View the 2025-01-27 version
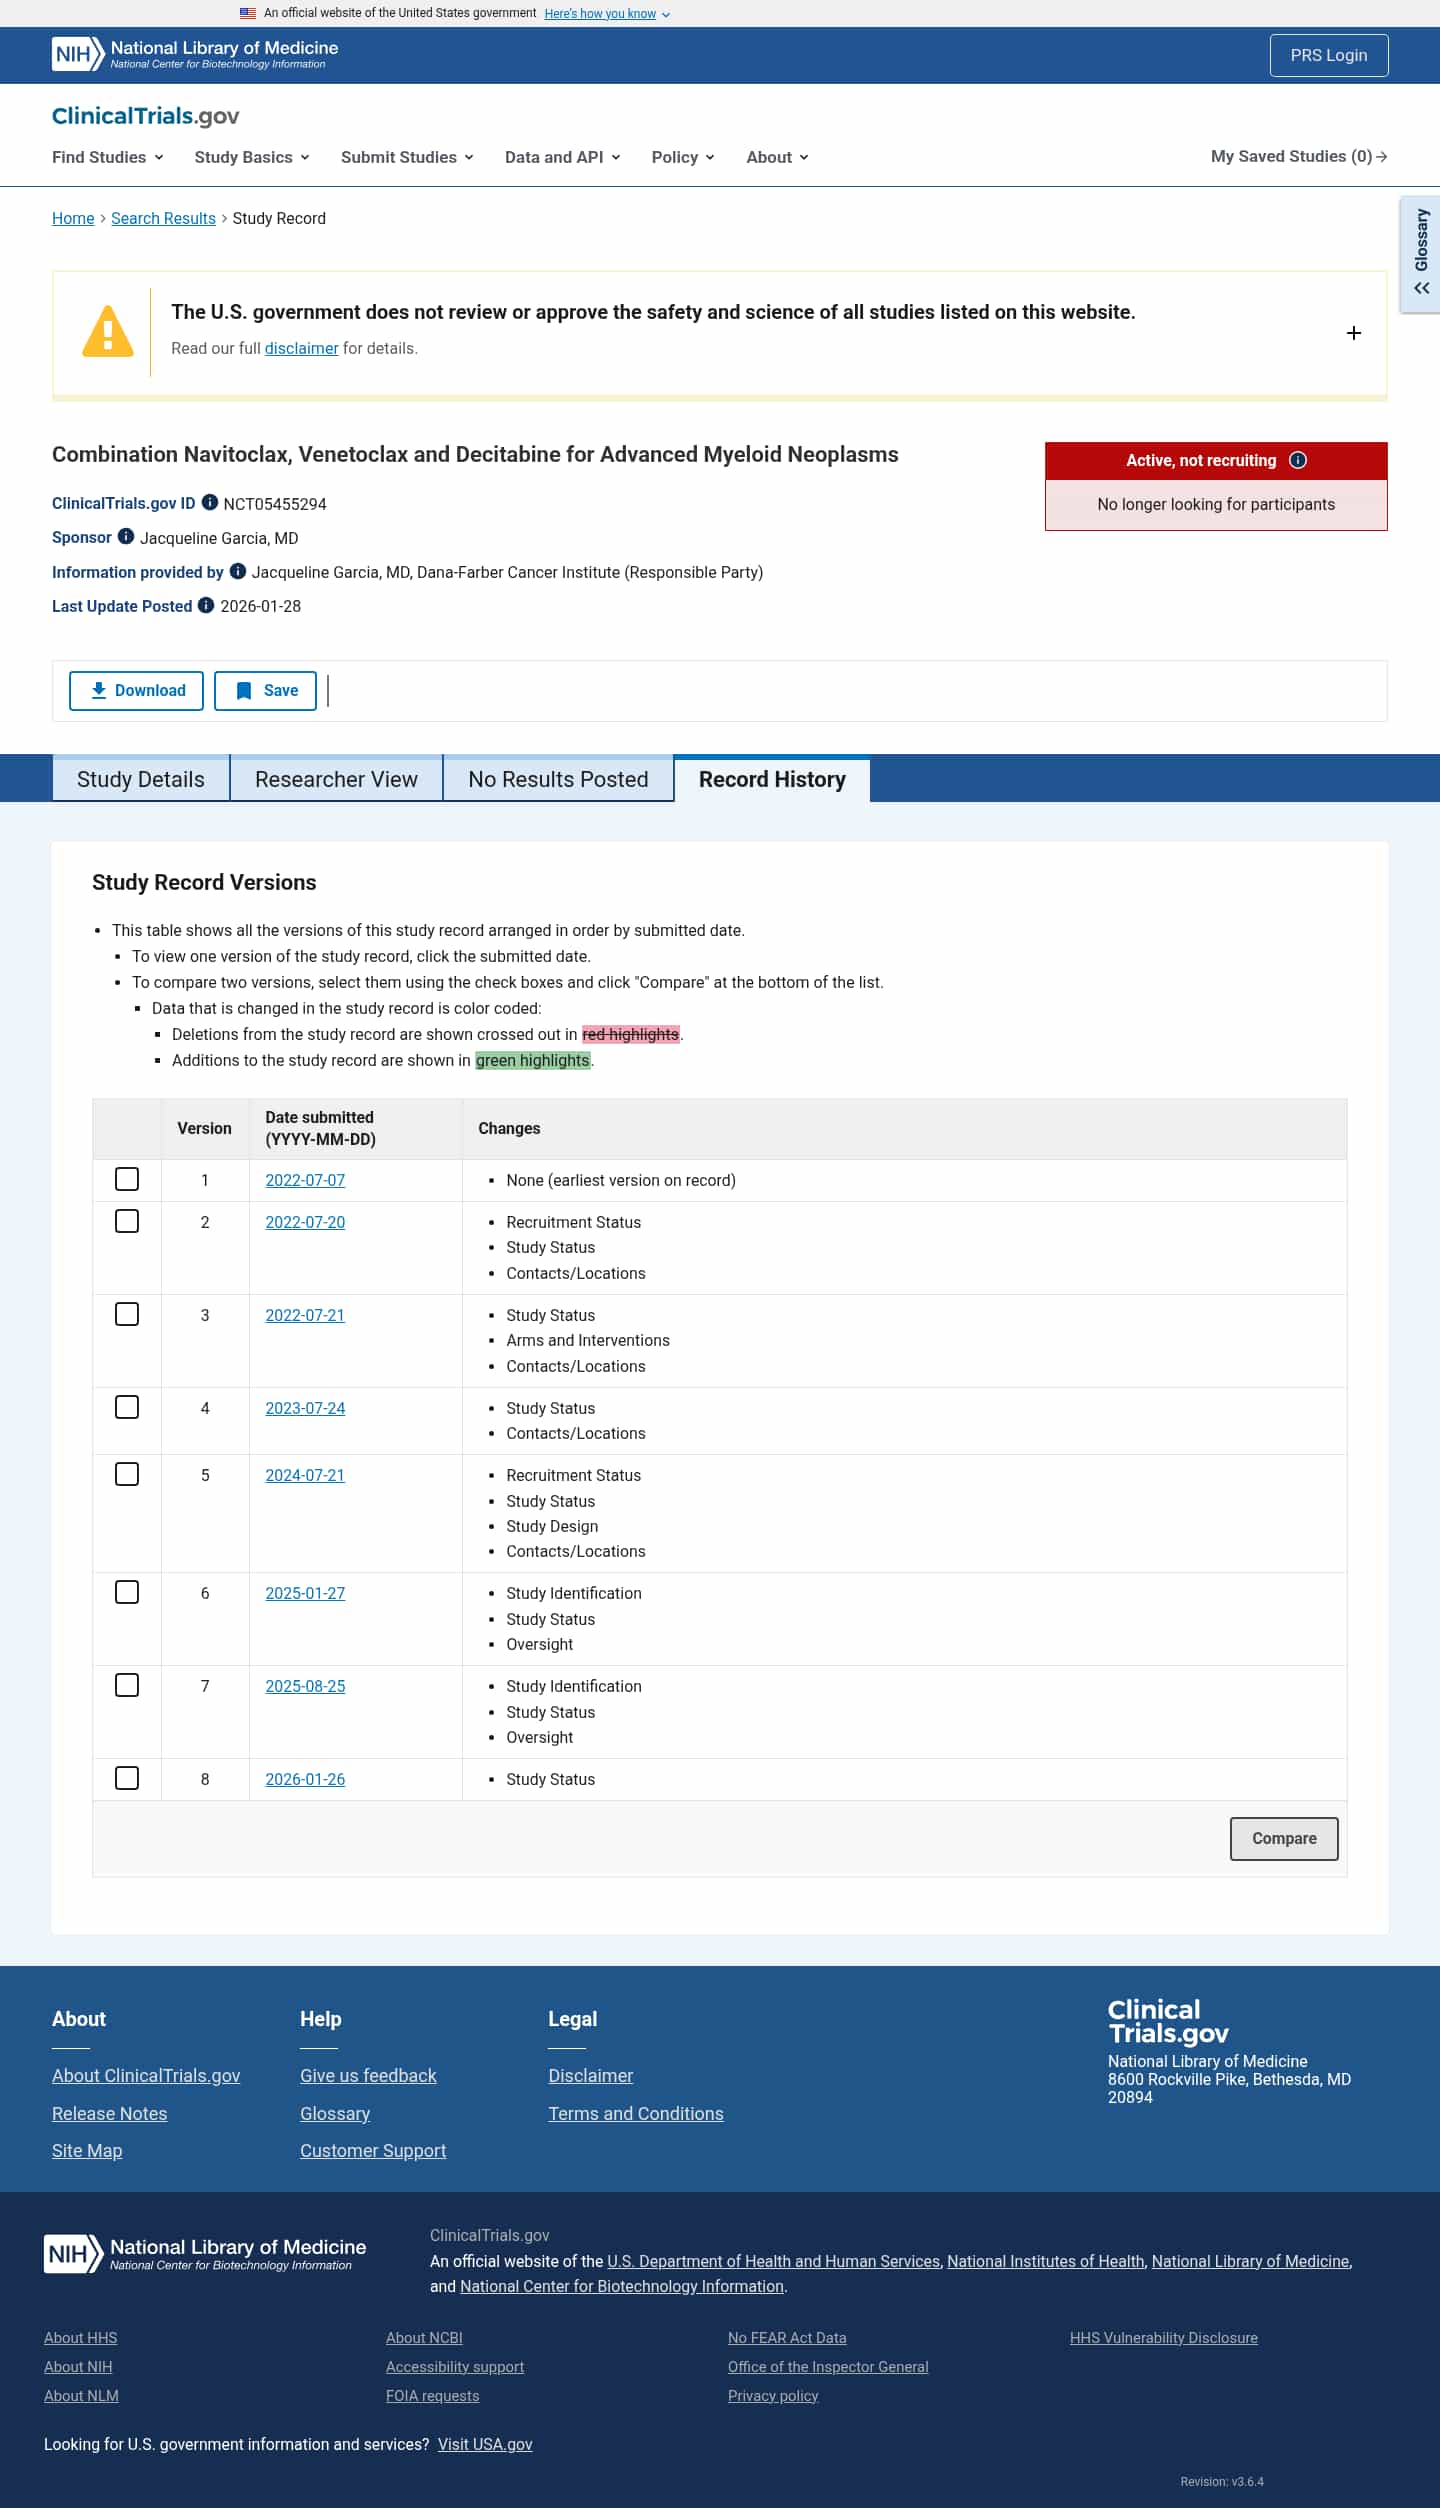Image resolution: width=1440 pixels, height=2508 pixels. [305, 1593]
